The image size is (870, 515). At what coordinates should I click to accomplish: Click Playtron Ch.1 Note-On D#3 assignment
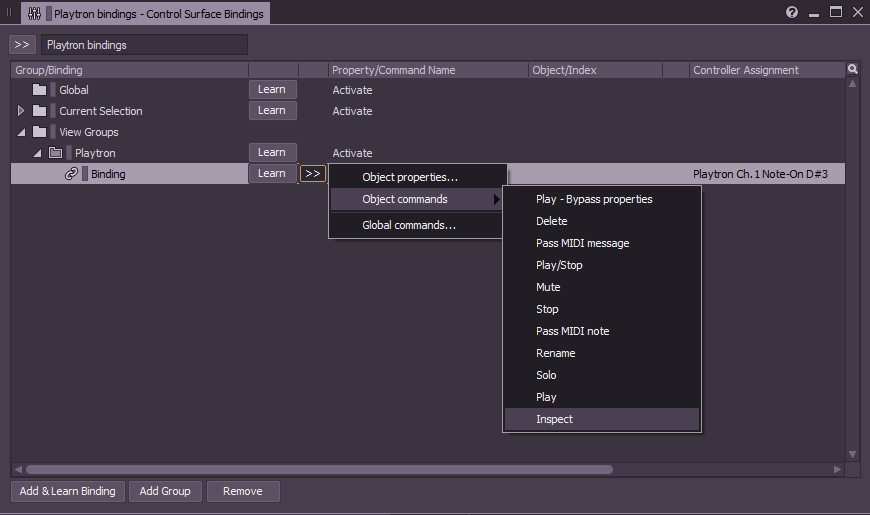pos(760,174)
